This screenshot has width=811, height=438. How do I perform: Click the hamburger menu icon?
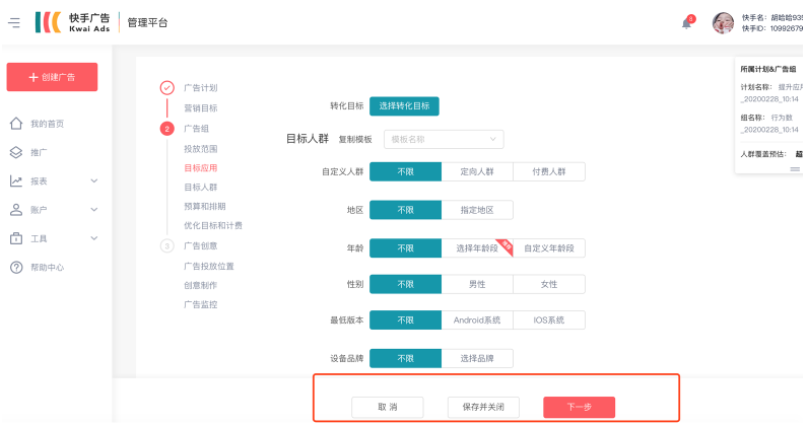coord(14,22)
